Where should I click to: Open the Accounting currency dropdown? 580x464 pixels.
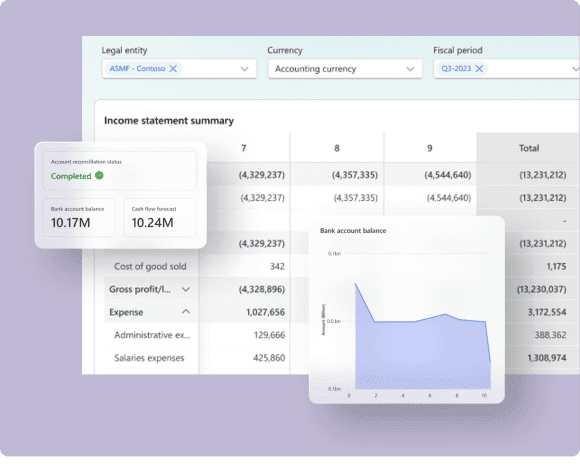pyautogui.click(x=345, y=69)
